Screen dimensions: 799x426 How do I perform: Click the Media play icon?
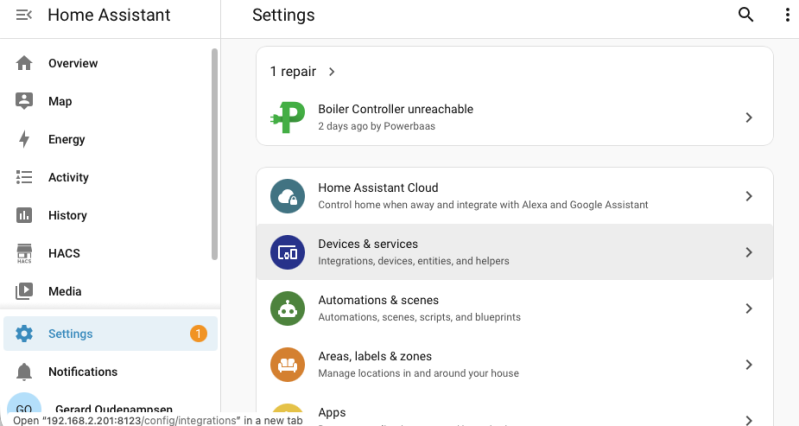pos(24,291)
